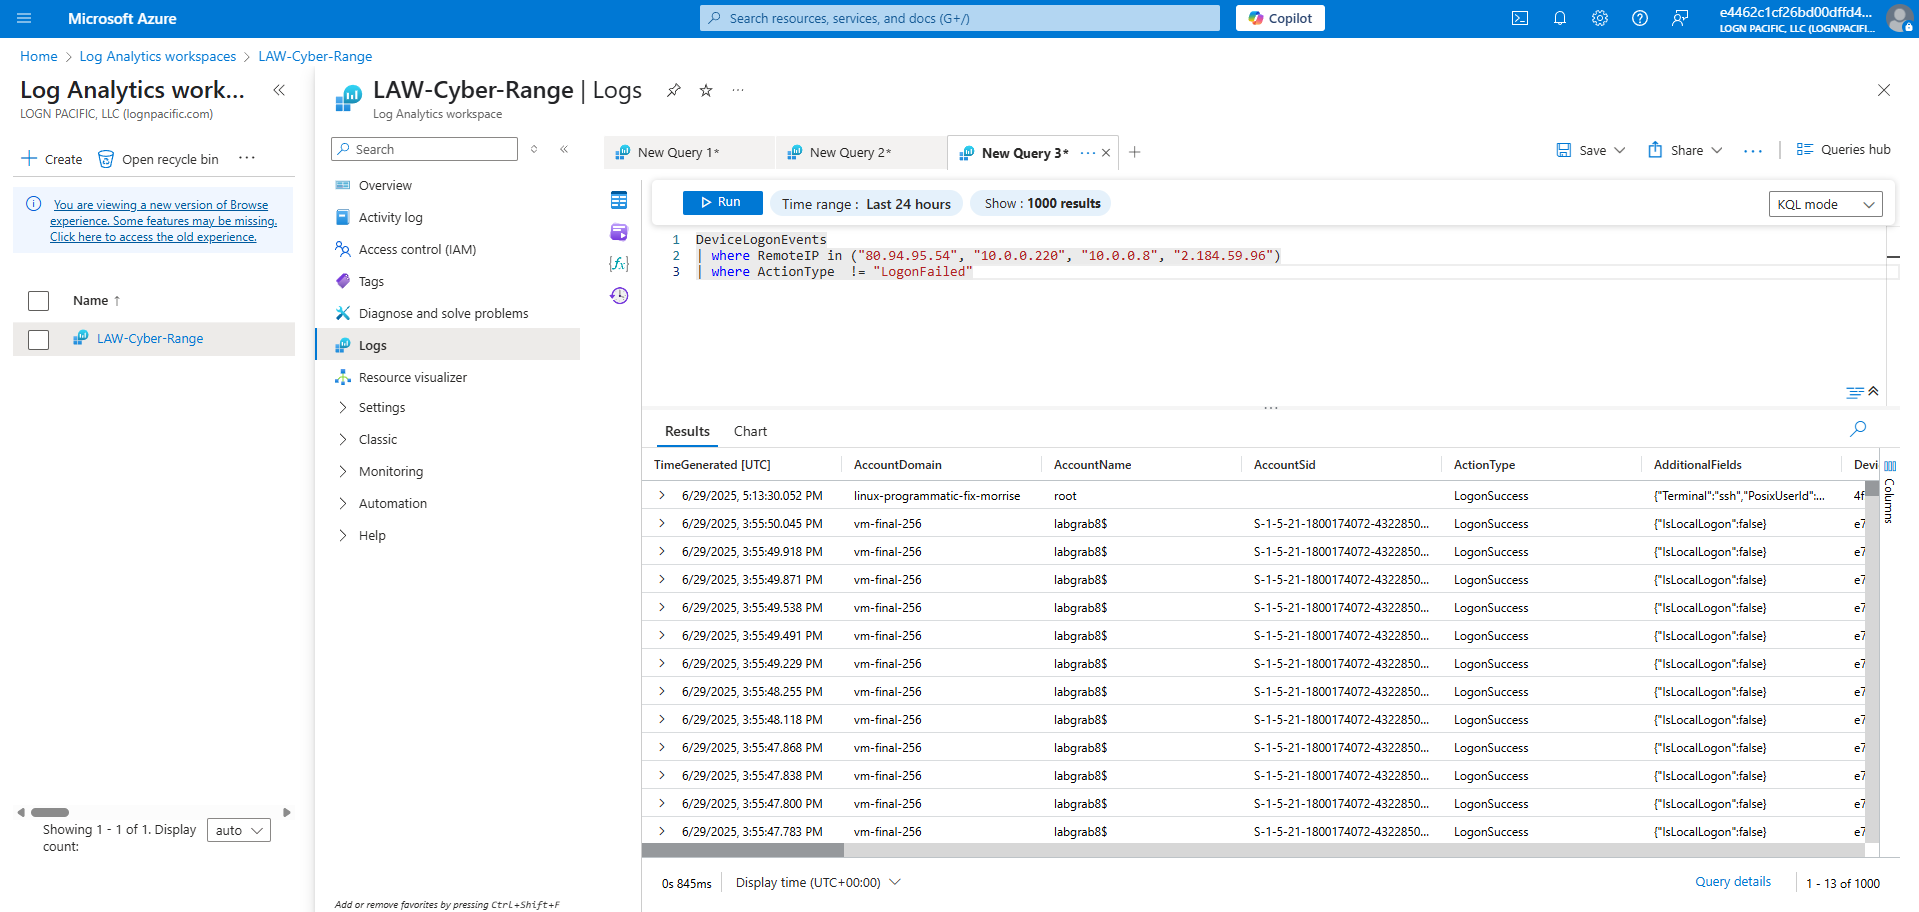The image size is (1919, 912).
Task: Open the Tables panel icon
Action: tap(619, 200)
